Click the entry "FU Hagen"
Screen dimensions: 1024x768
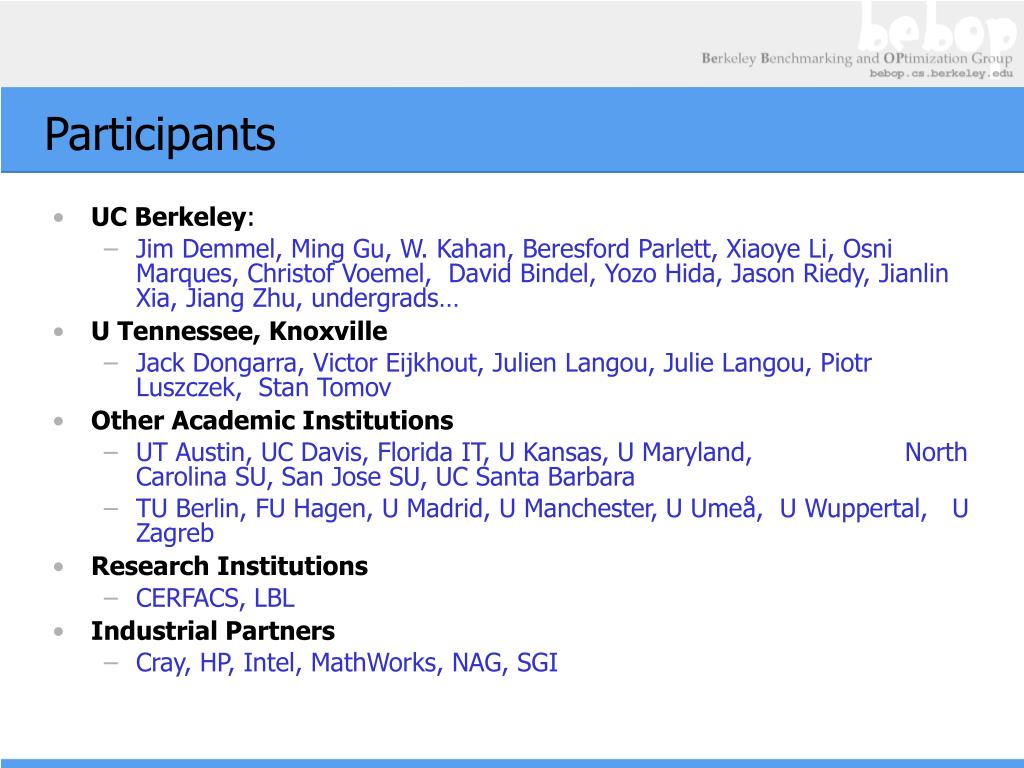click(x=310, y=509)
